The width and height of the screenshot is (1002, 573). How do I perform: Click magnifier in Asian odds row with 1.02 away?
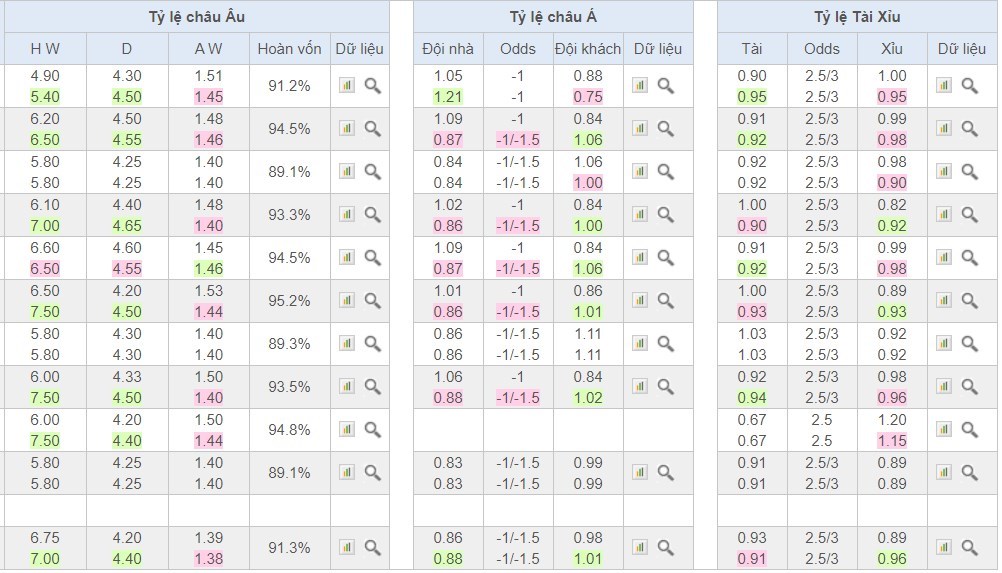(666, 387)
